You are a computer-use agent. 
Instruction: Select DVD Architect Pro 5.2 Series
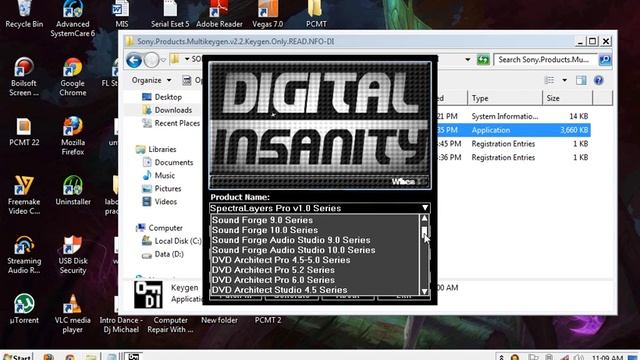[x=315, y=270]
